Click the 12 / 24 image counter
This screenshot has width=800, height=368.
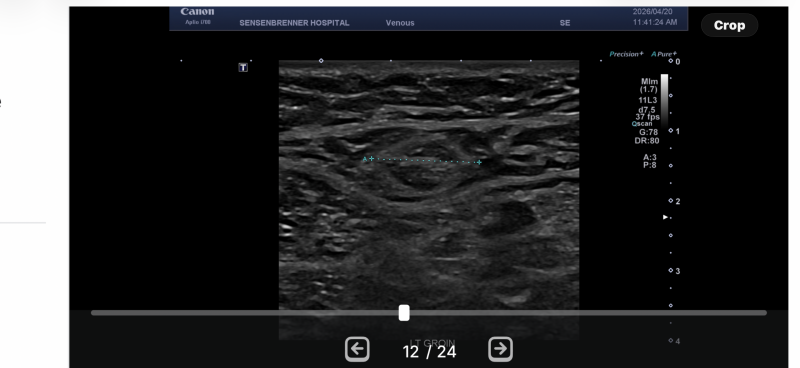coord(429,352)
